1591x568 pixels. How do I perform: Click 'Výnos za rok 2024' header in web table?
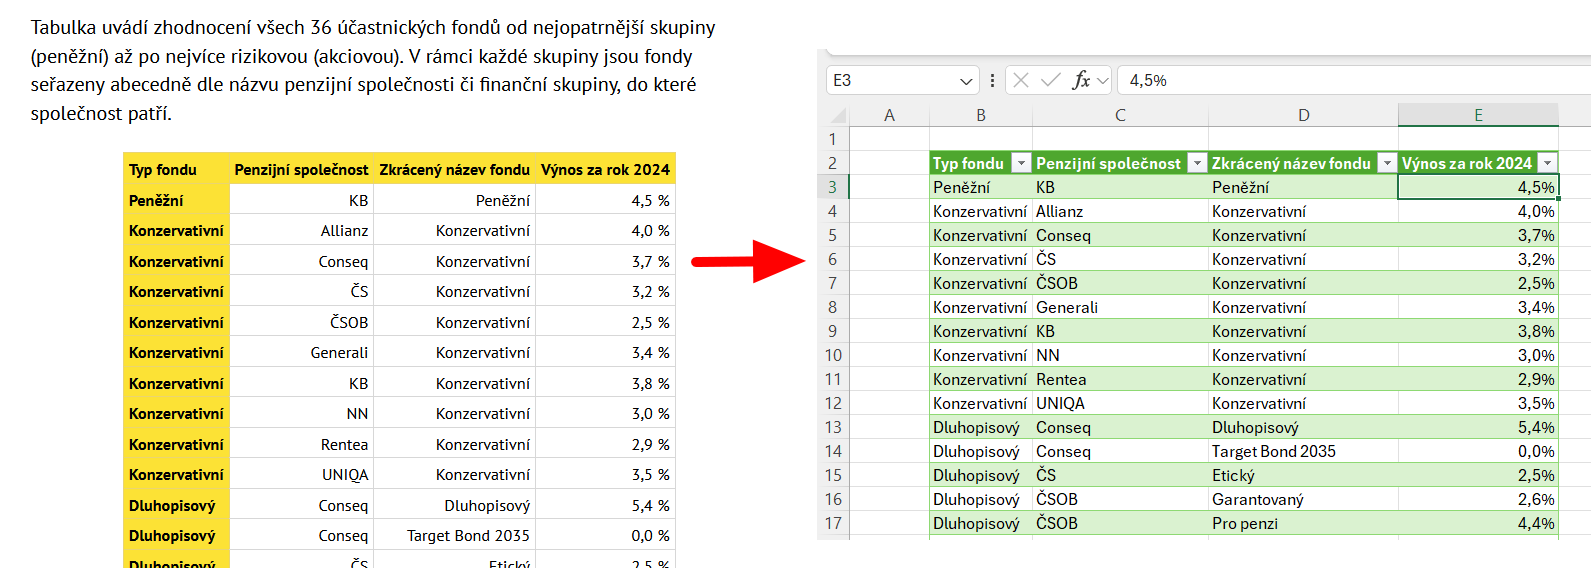click(605, 170)
